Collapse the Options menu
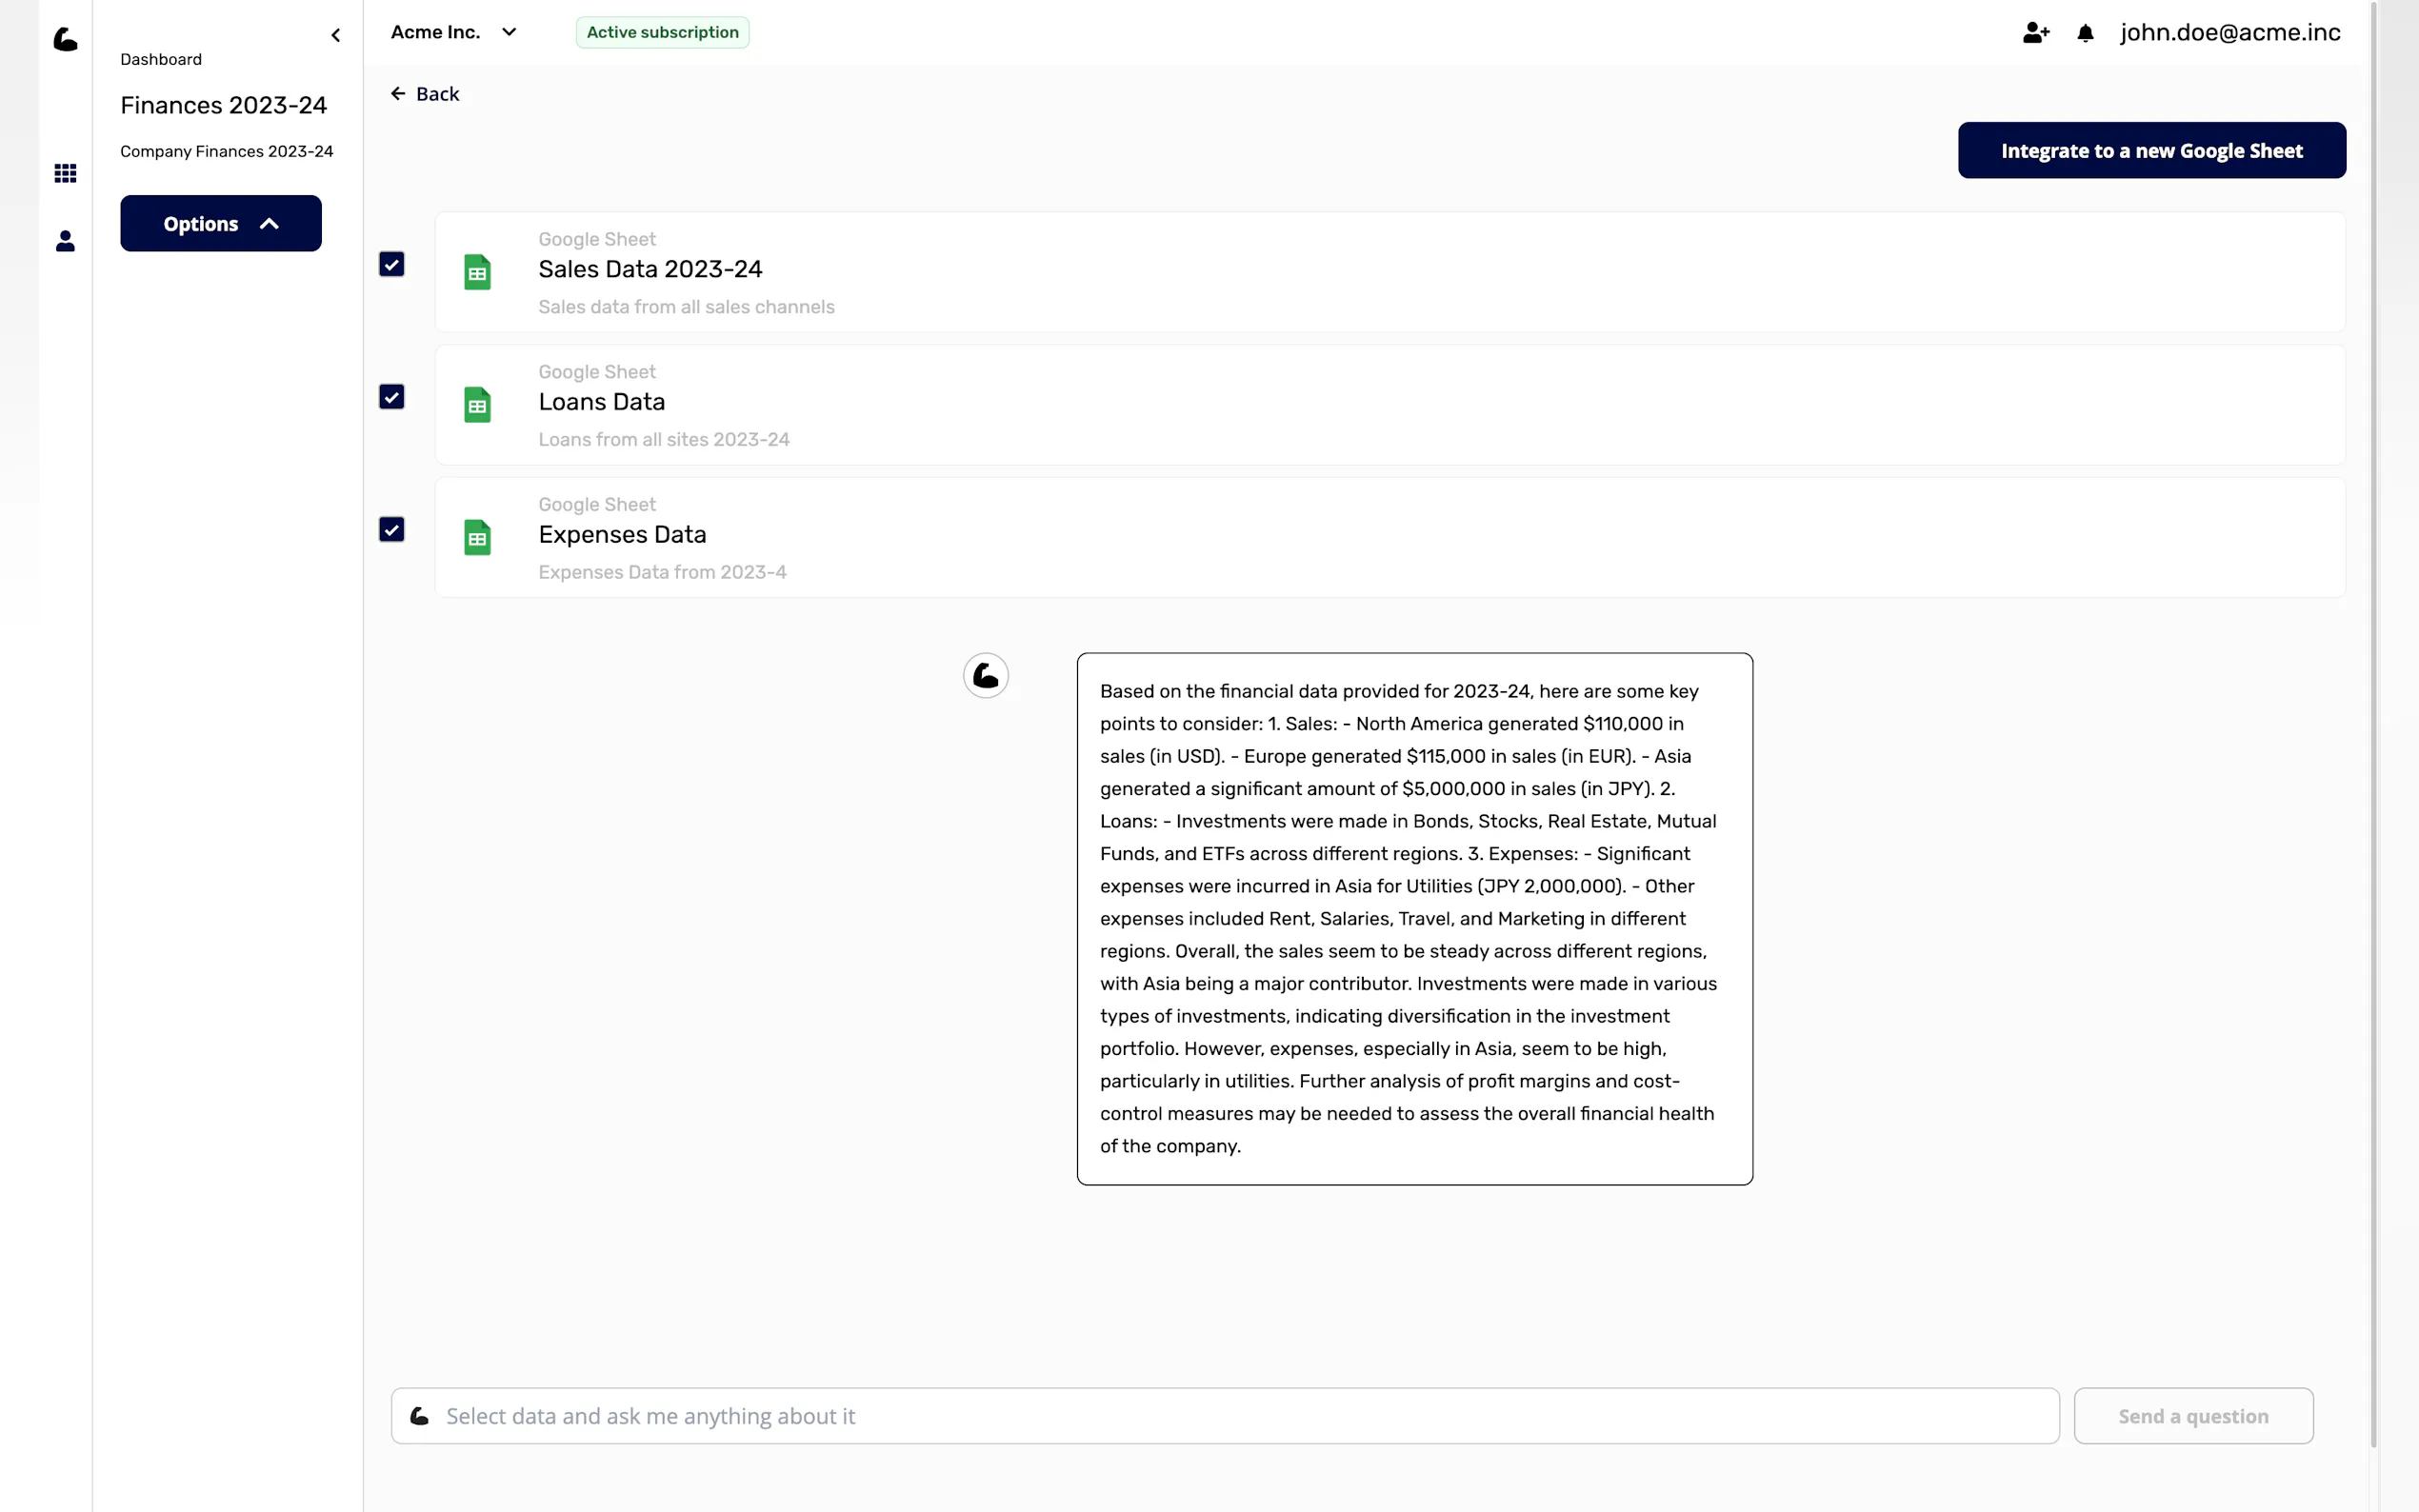Screen dimensions: 2419x1512 tap(221, 224)
